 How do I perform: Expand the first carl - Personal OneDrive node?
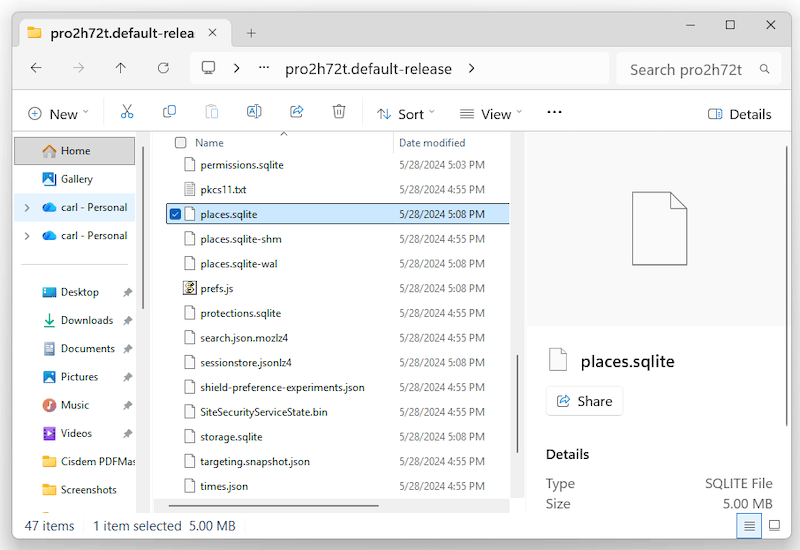tap(27, 208)
